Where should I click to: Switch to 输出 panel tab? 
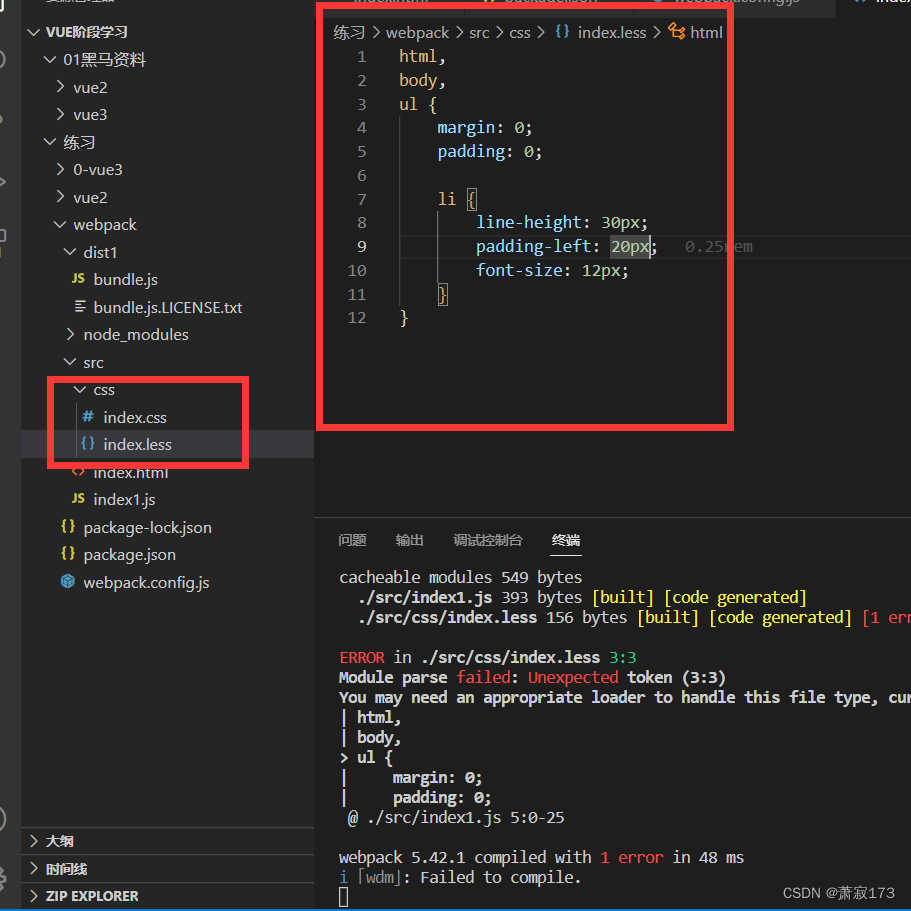[x=410, y=540]
